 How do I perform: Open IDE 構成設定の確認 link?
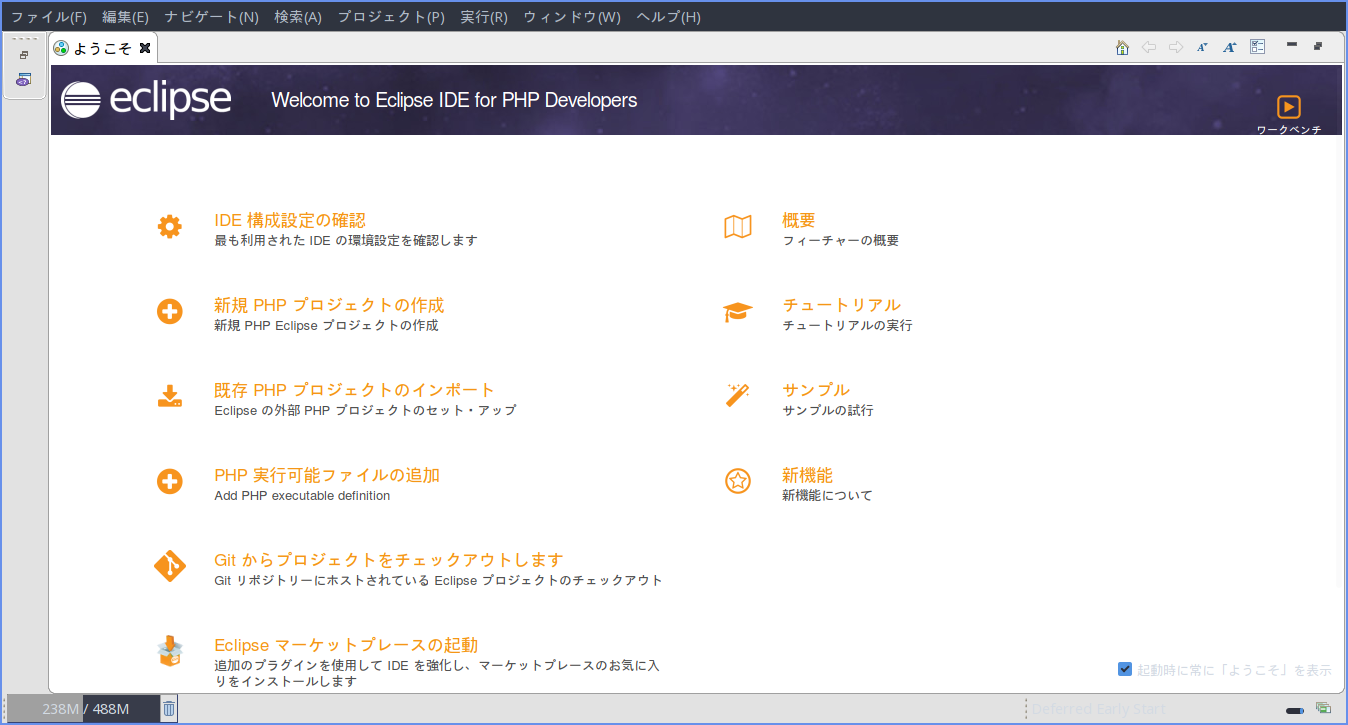(290, 220)
